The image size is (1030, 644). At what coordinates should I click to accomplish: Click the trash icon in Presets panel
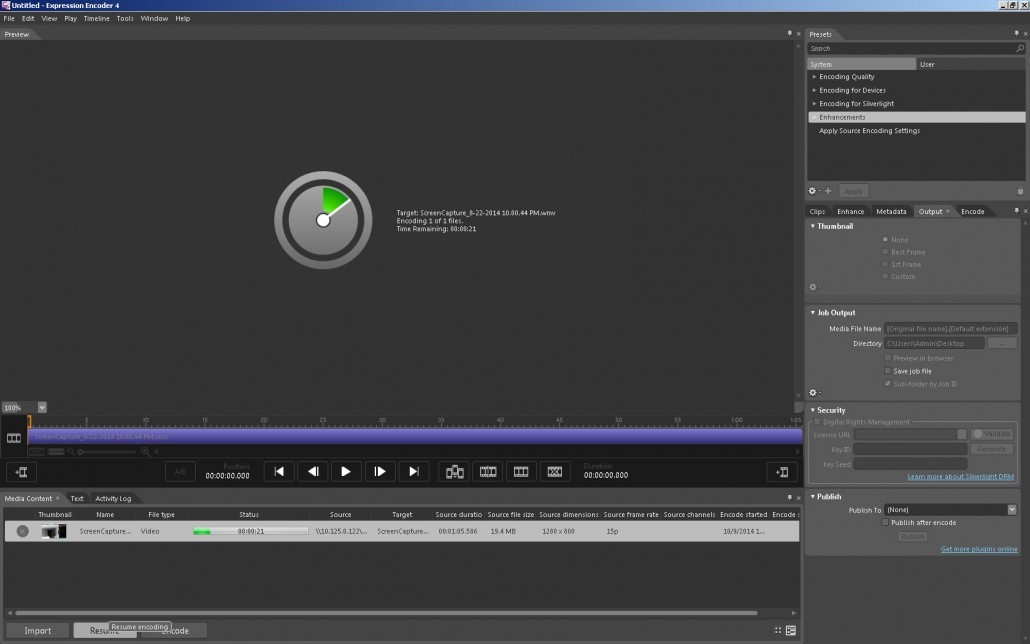tap(1020, 191)
